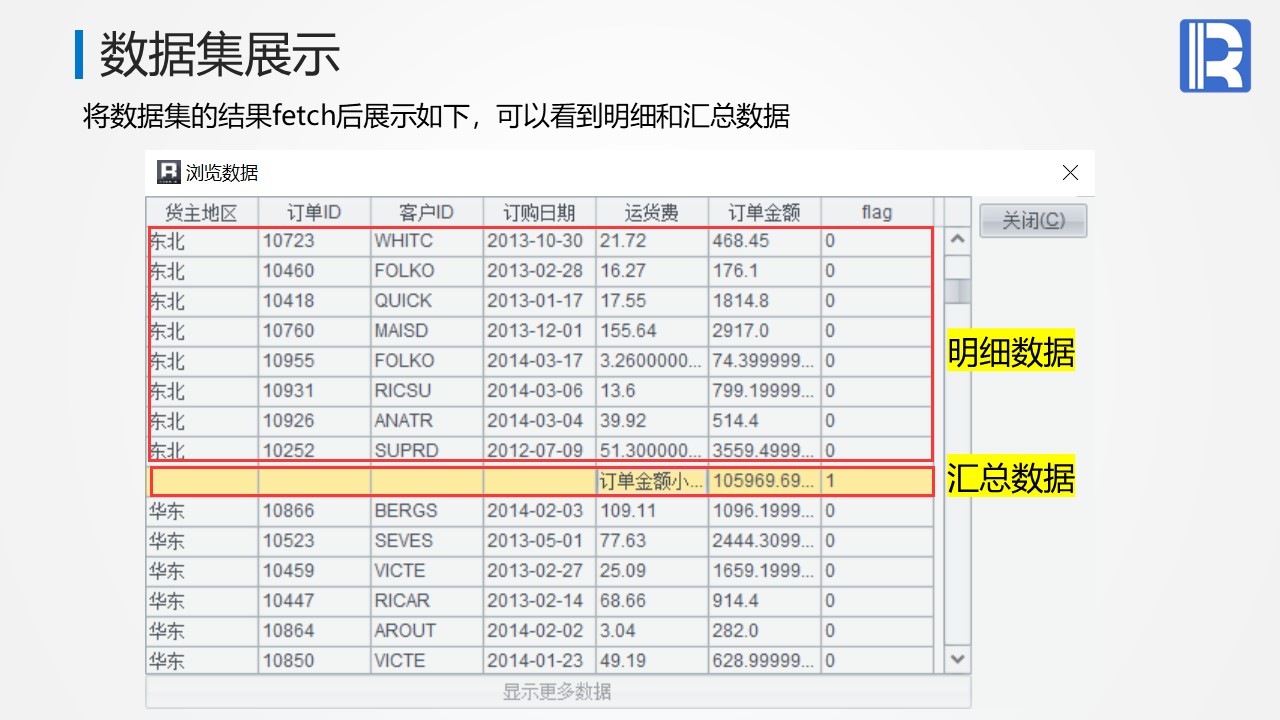Click the freight value 21.72
This screenshot has height=720, width=1280.
click(652, 241)
